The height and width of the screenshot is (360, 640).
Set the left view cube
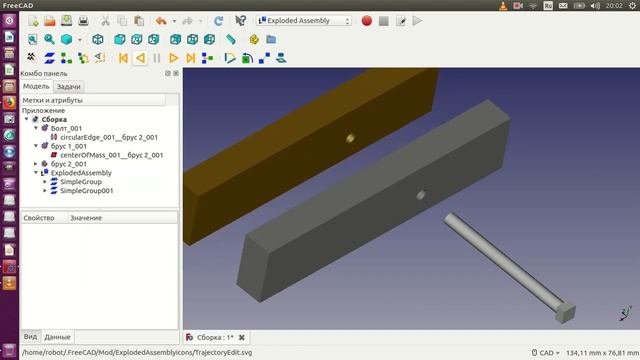209,40
